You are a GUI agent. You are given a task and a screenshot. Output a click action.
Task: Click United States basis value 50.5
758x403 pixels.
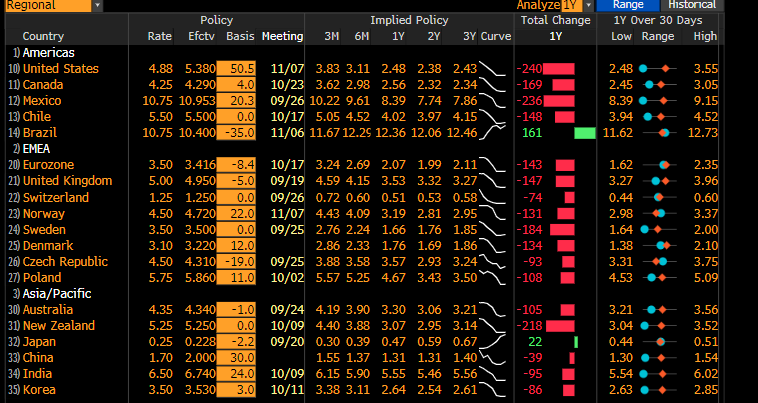236,69
